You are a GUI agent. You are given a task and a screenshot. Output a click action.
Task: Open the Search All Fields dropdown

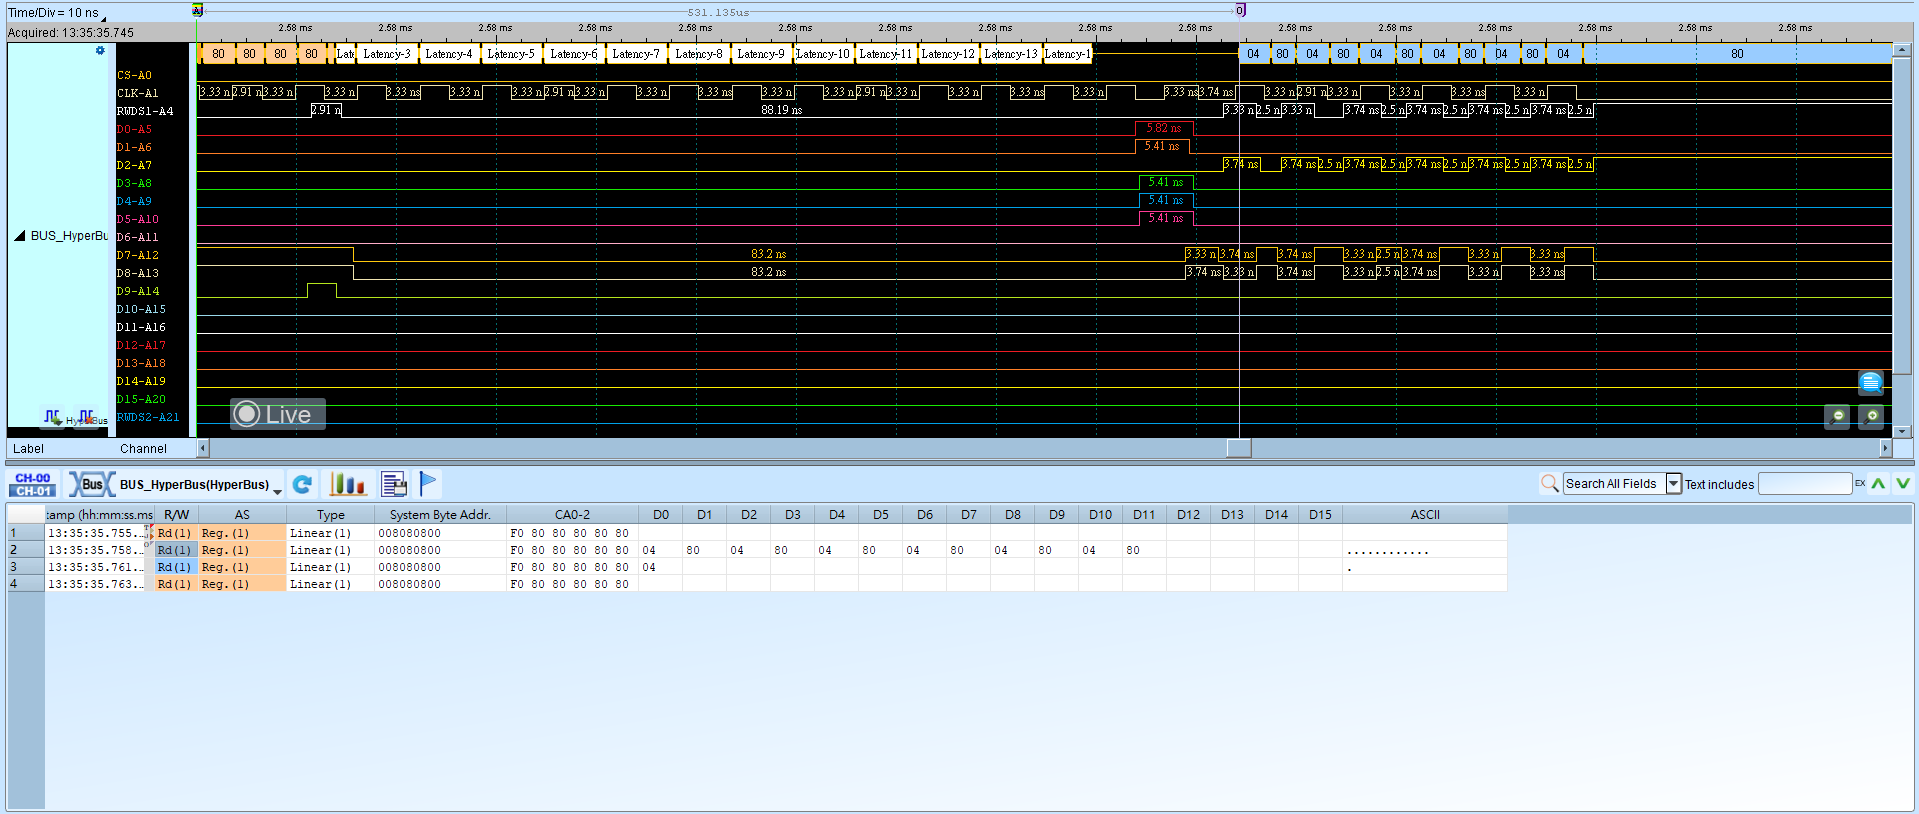click(x=1673, y=484)
